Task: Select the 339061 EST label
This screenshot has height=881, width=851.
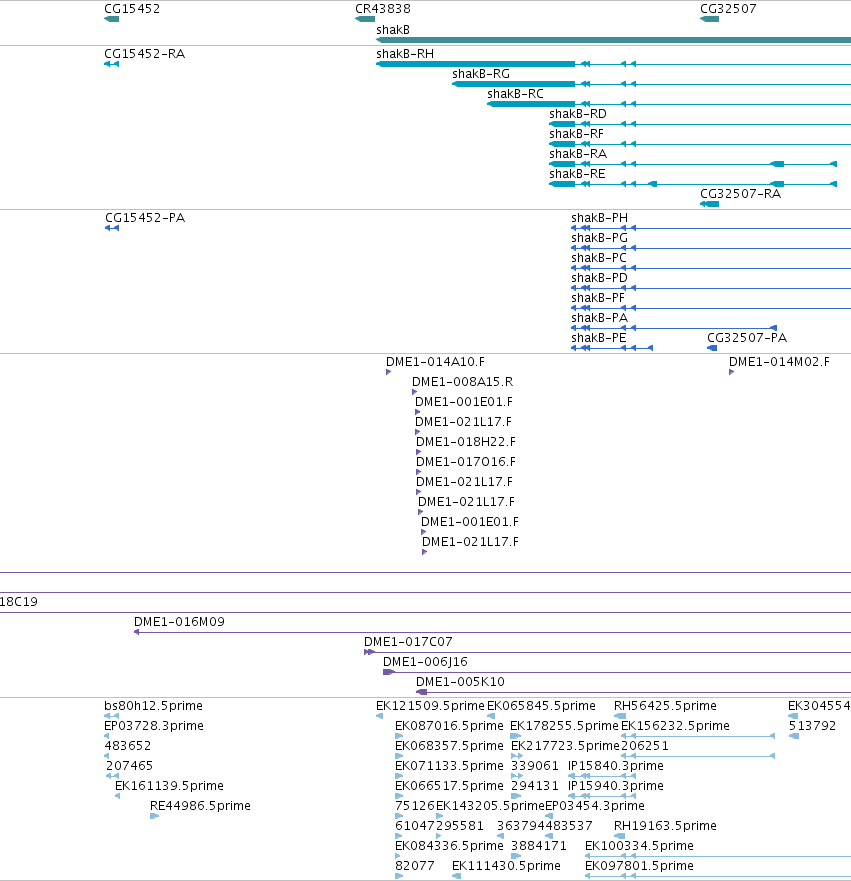Action: pyautogui.click(x=535, y=766)
